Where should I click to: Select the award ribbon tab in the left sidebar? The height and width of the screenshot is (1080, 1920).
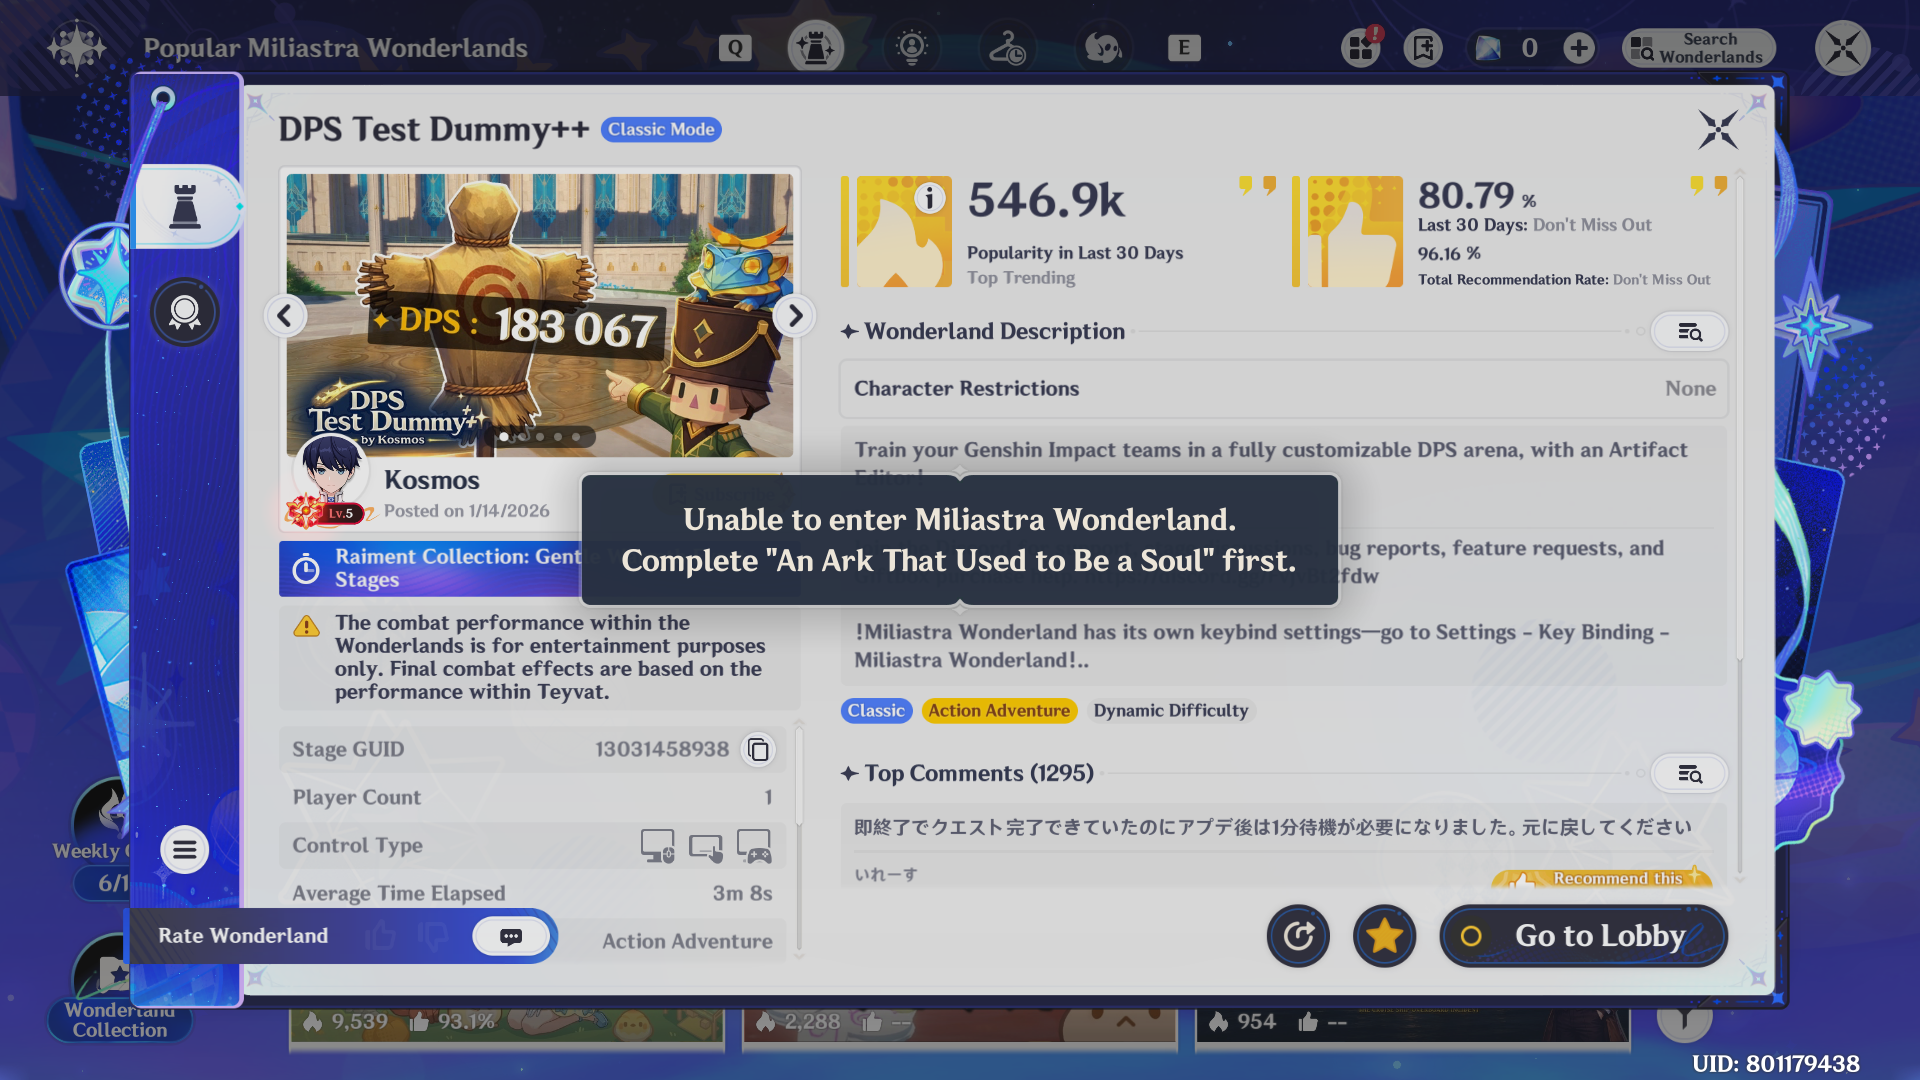(x=185, y=313)
